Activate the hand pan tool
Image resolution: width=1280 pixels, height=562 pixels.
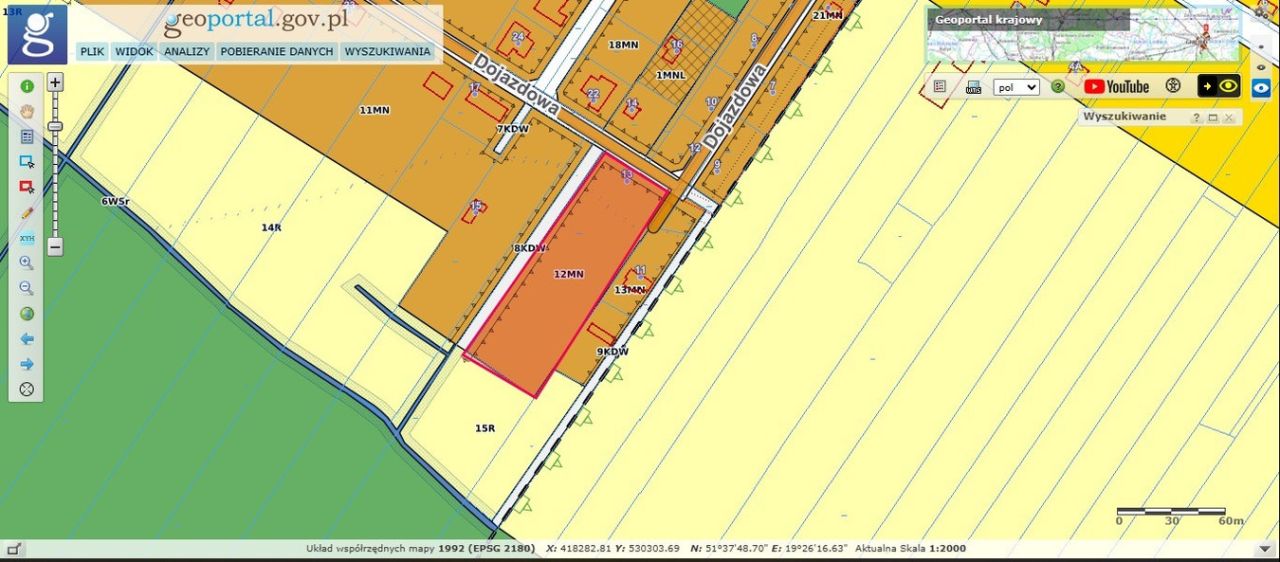[27, 111]
